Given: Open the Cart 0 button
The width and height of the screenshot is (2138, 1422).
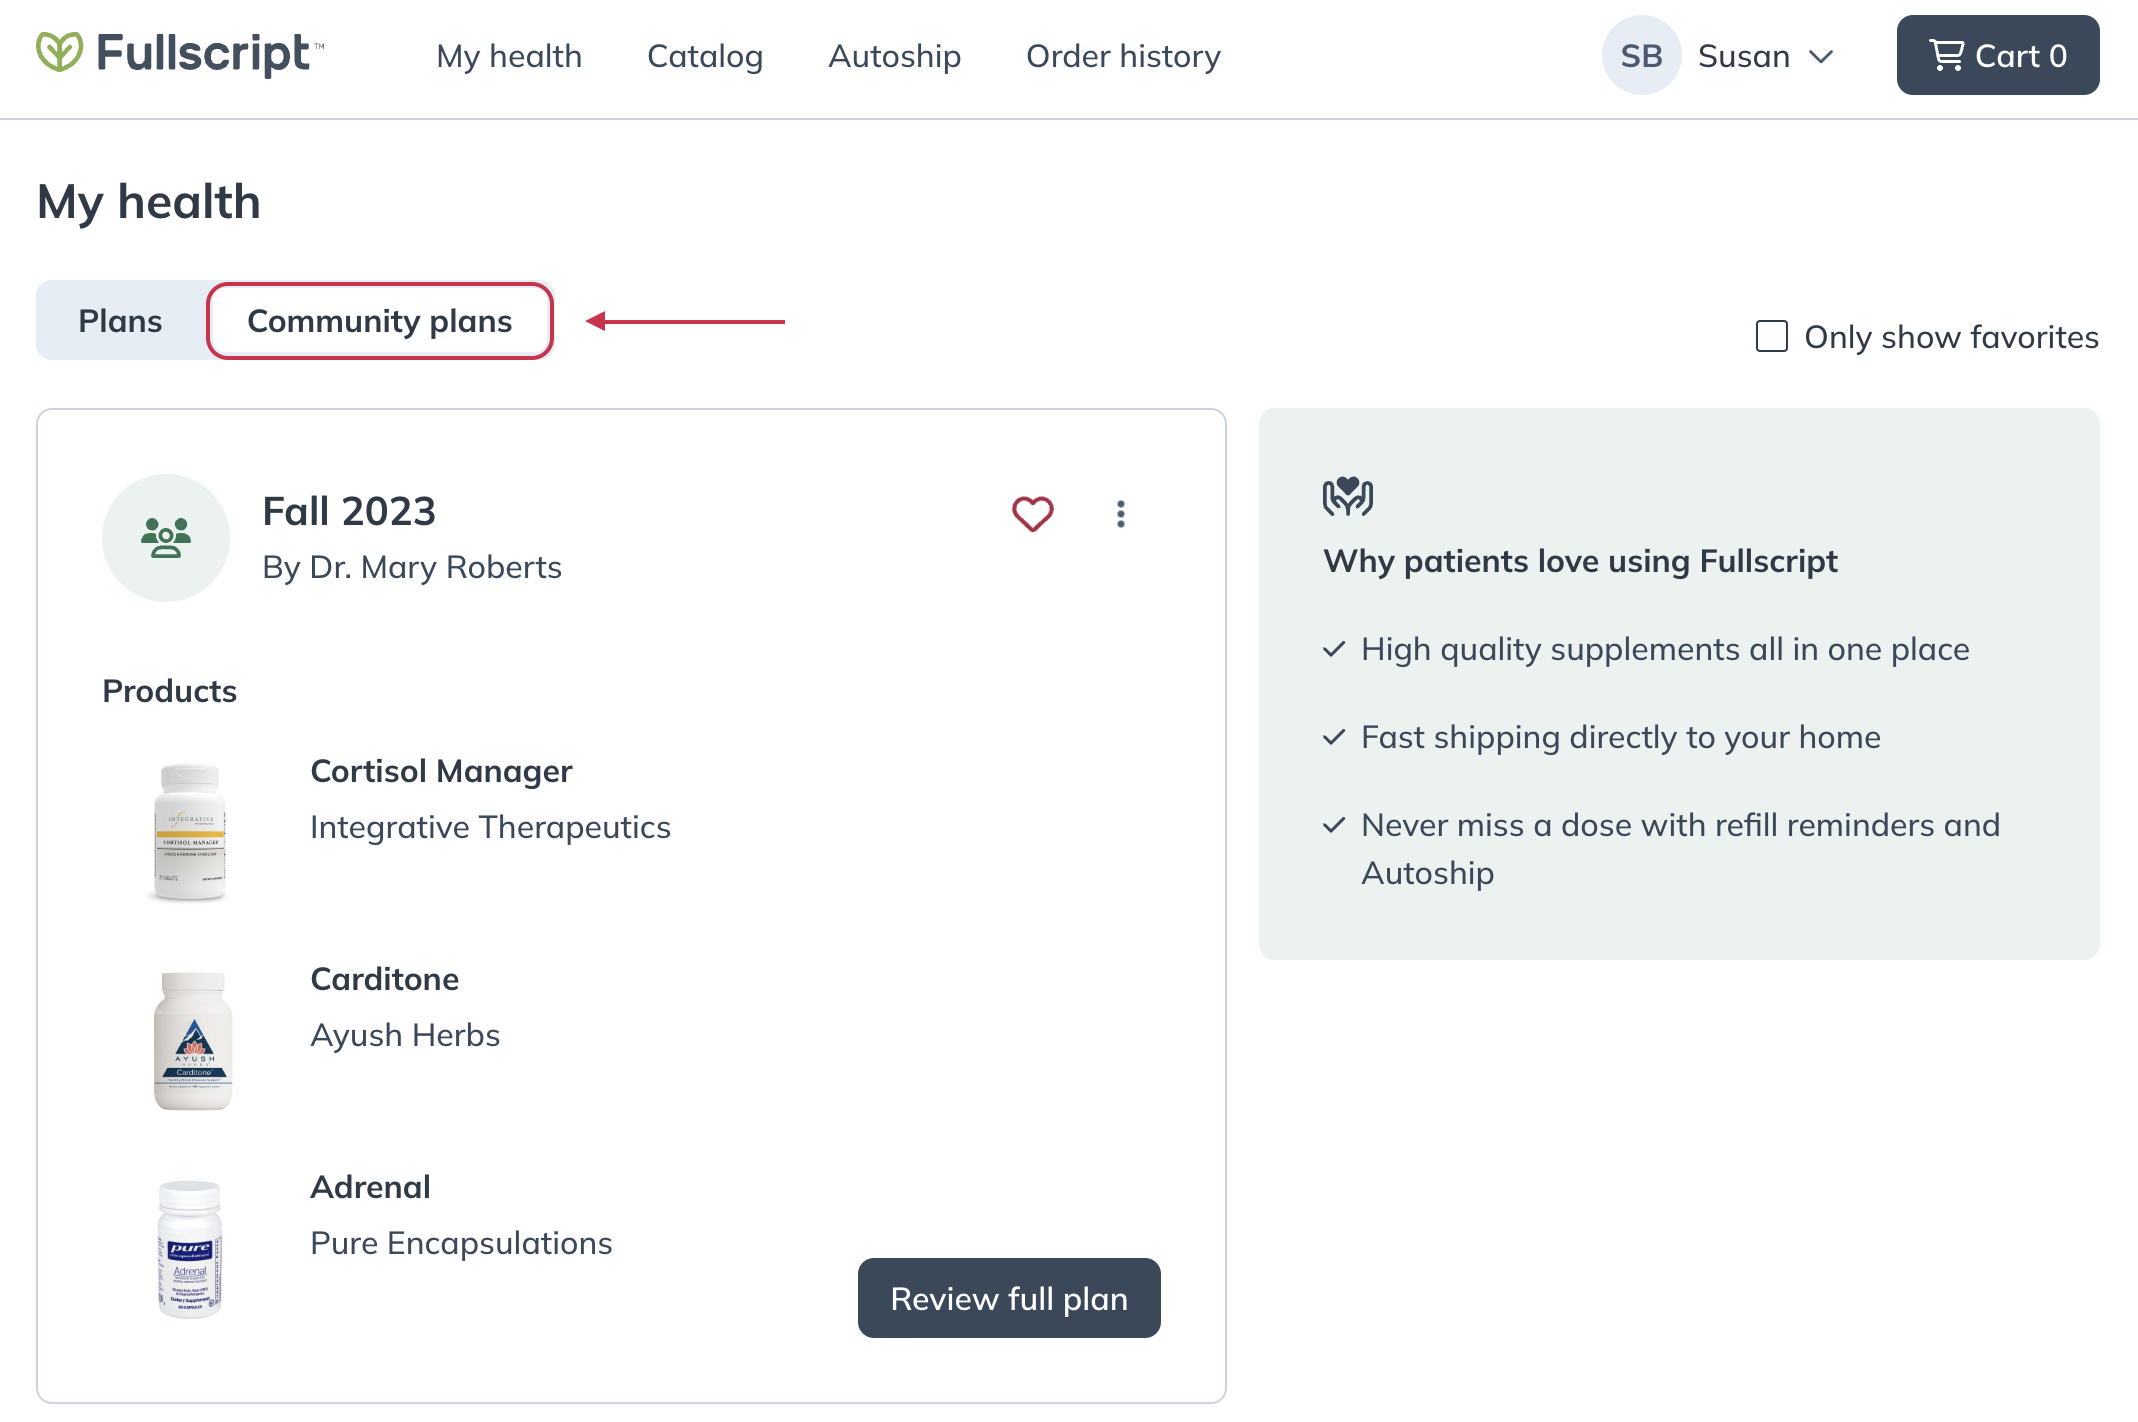Looking at the screenshot, I should (1998, 55).
